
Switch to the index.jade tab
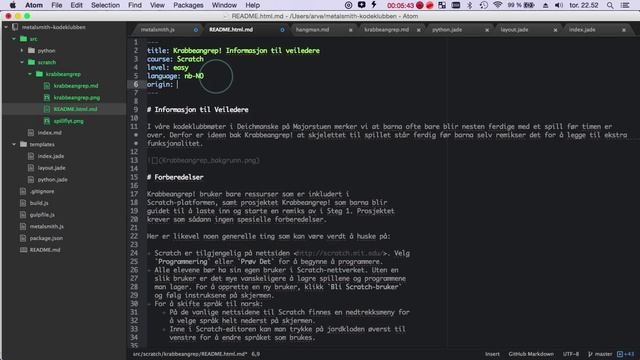click(x=582, y=30)
